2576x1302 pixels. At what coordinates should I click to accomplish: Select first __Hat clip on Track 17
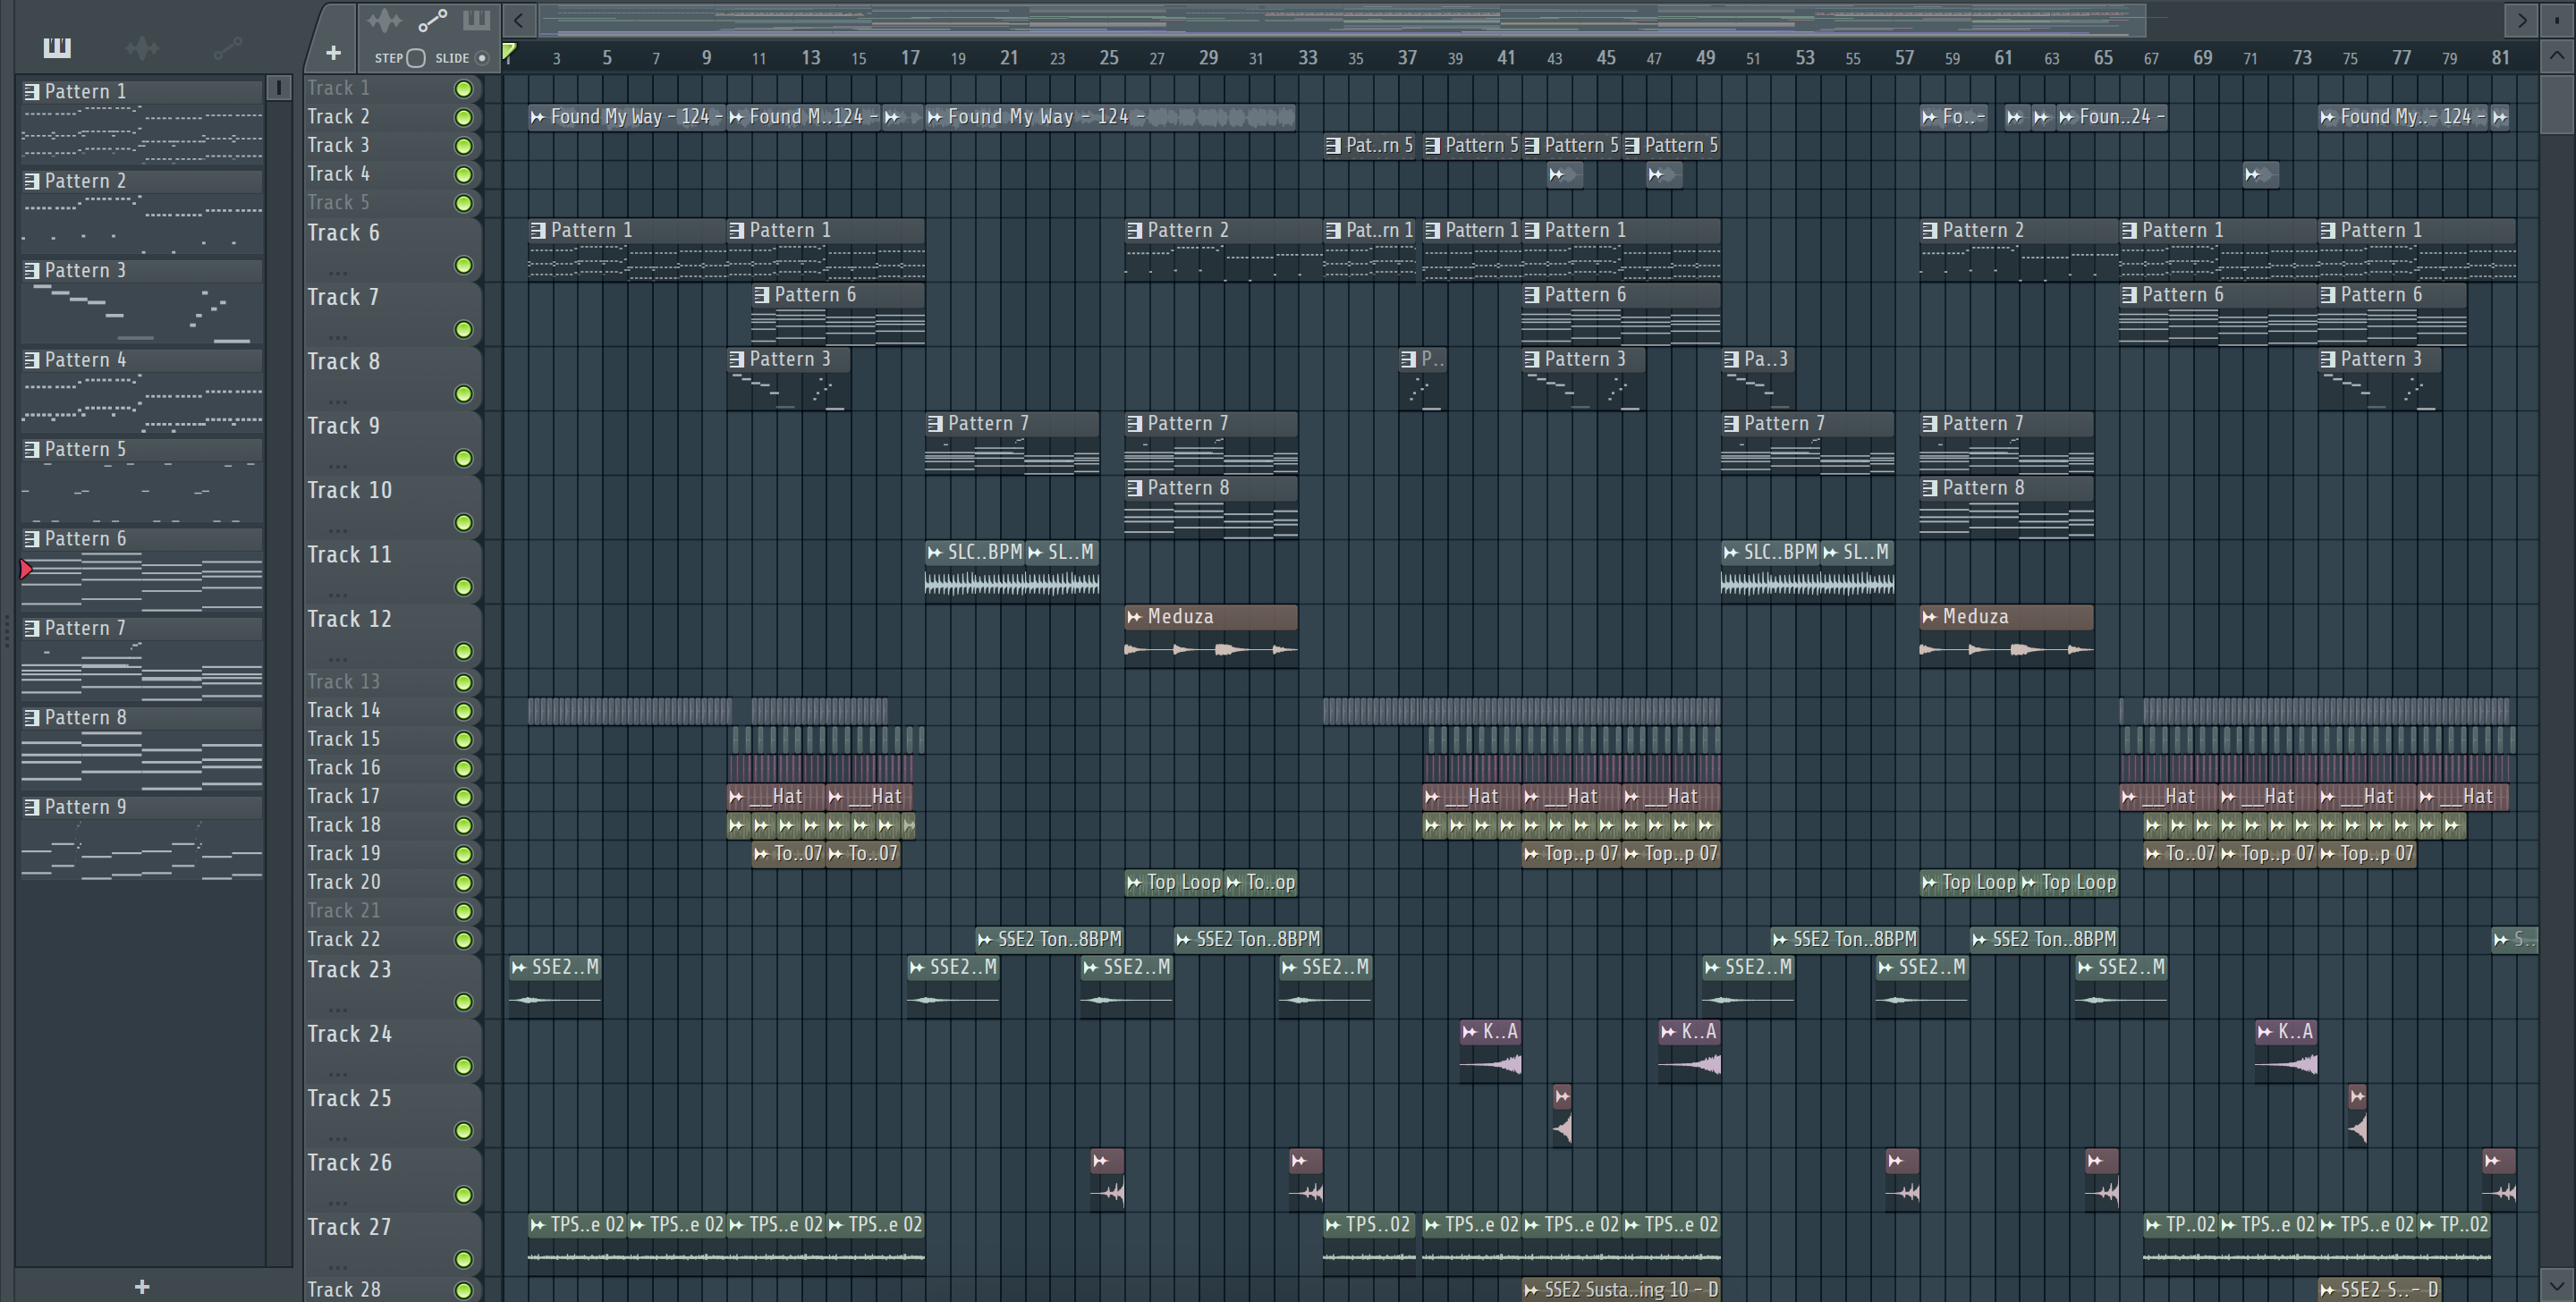coord(776,796)
